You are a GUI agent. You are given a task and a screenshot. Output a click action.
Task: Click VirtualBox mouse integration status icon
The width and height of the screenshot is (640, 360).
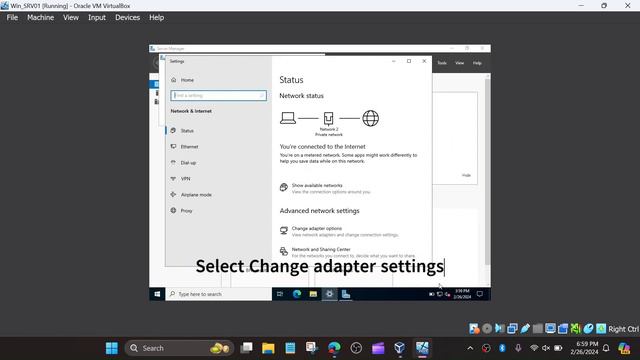(x=588, y=329)
